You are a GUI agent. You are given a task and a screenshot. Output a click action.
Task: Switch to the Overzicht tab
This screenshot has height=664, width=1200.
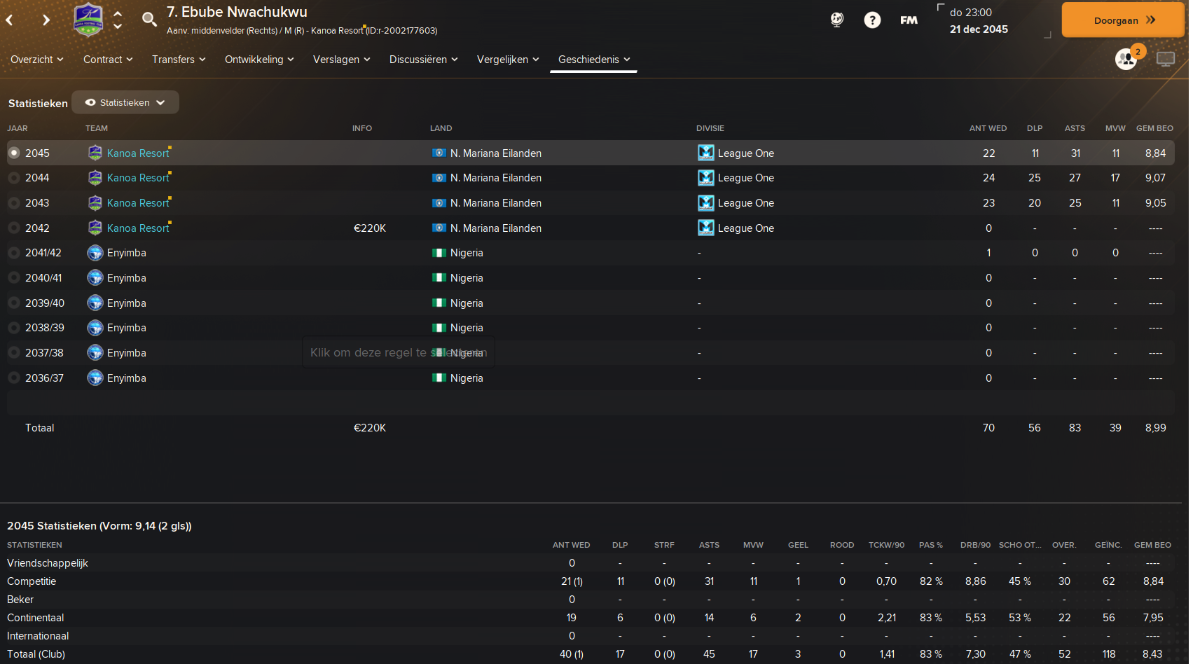(37, 59)
